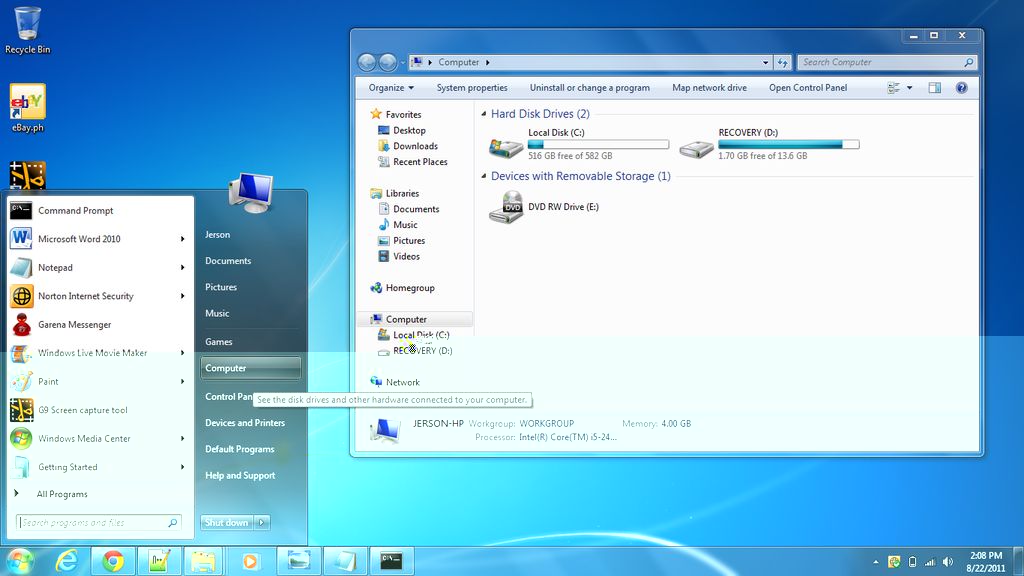This screenshot has width=1024, height=576.
Task: Click System properties toolbar button
Action: click(x=472, y=88)
